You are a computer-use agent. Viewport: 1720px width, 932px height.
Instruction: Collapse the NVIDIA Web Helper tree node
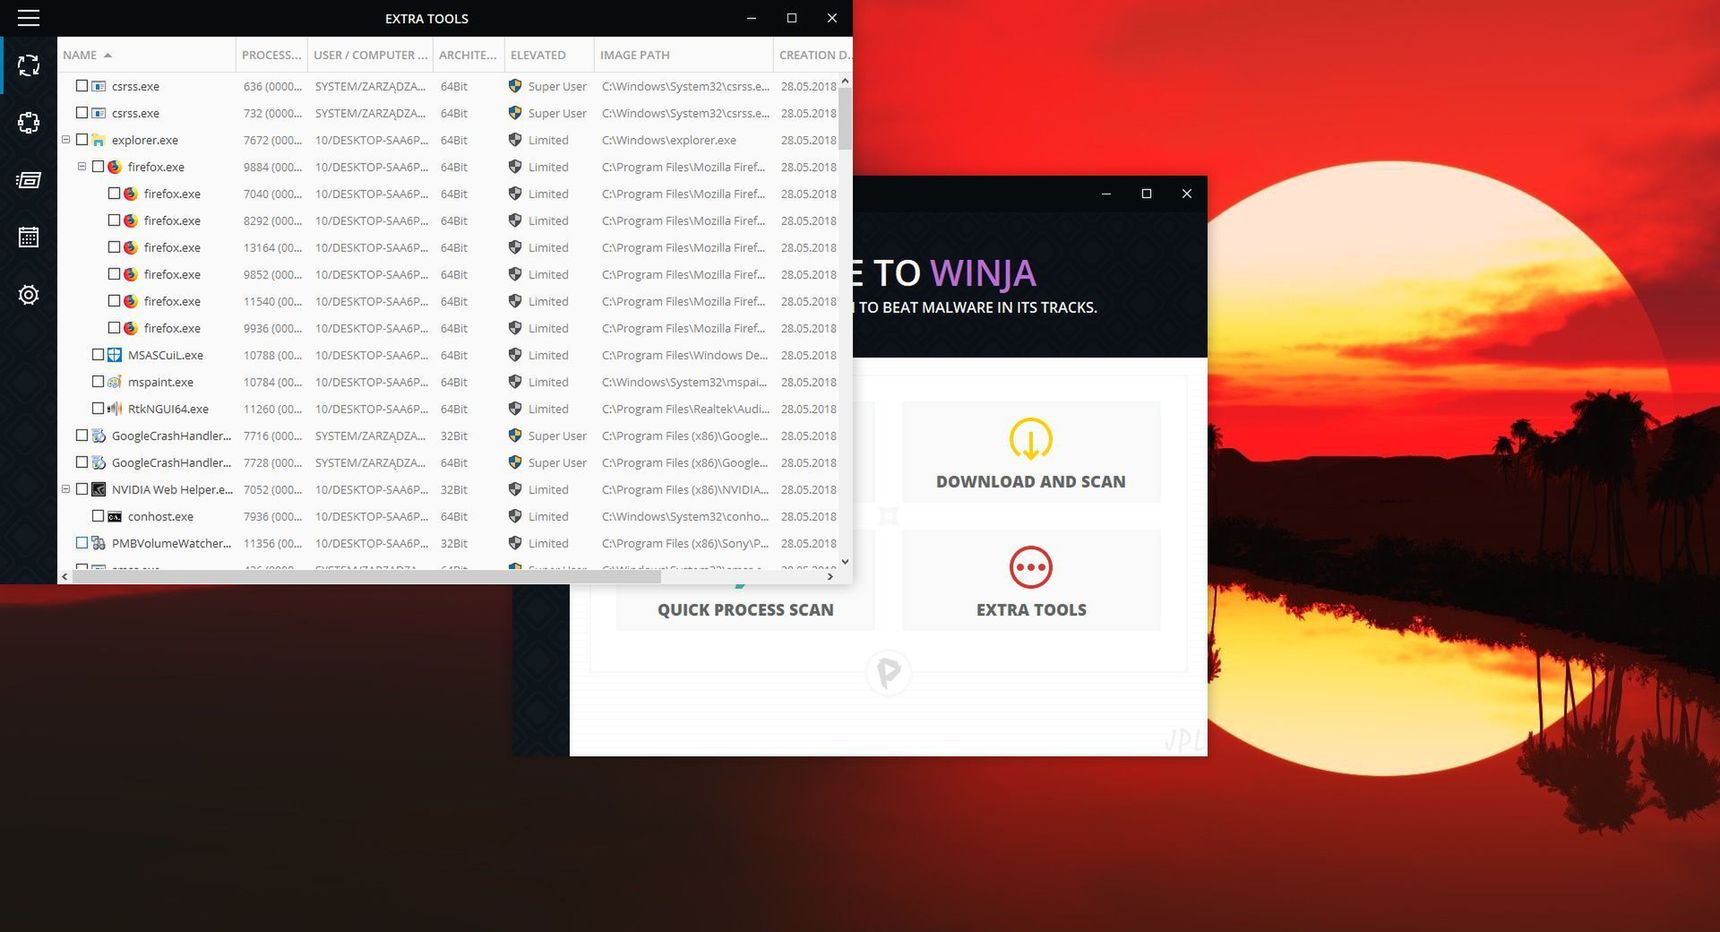pos(66,490)
